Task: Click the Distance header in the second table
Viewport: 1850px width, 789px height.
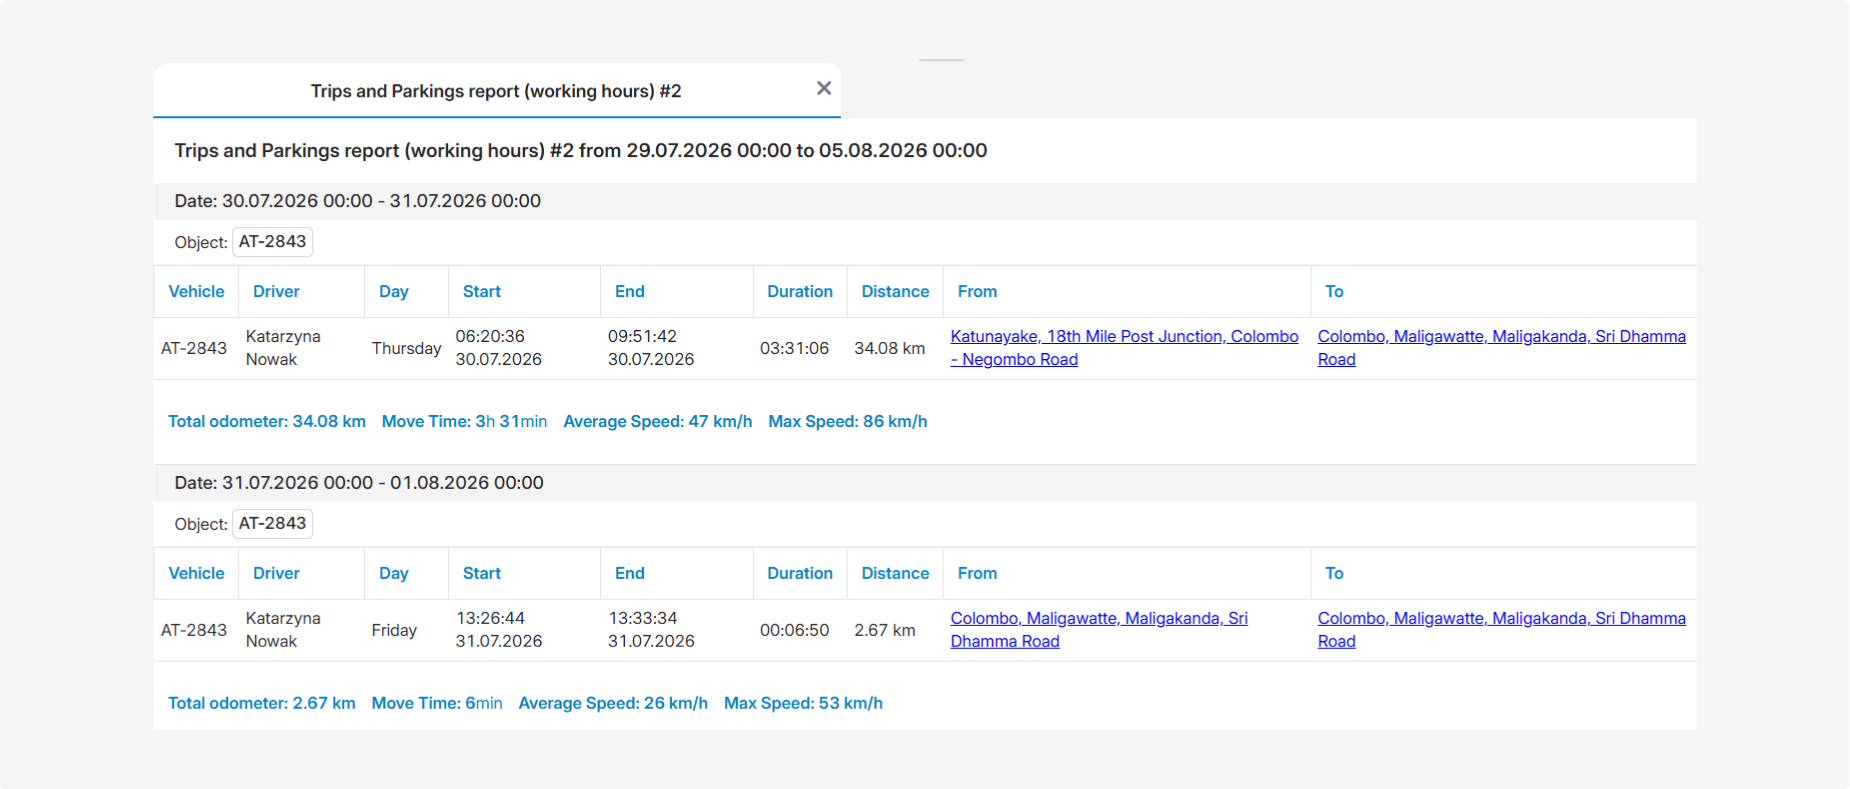Action: tap(895, 574)
